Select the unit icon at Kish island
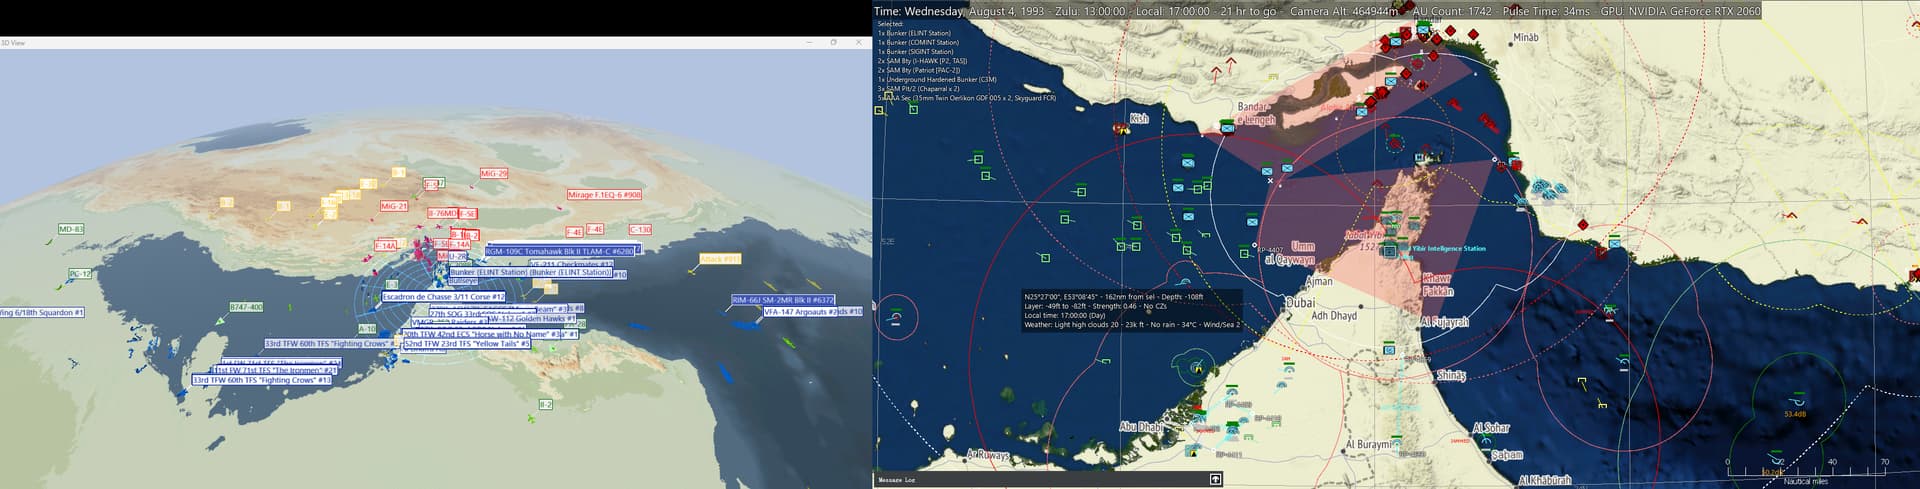 (x=1122, y=129)
